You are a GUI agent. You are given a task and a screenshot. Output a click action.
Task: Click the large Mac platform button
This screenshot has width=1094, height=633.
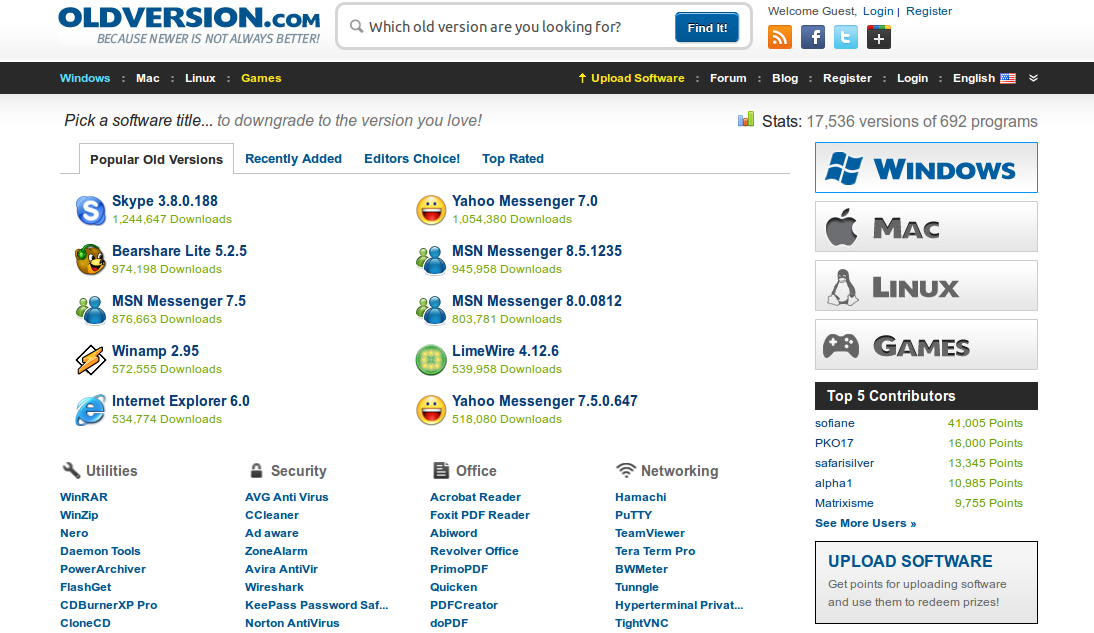coord(926,226)
